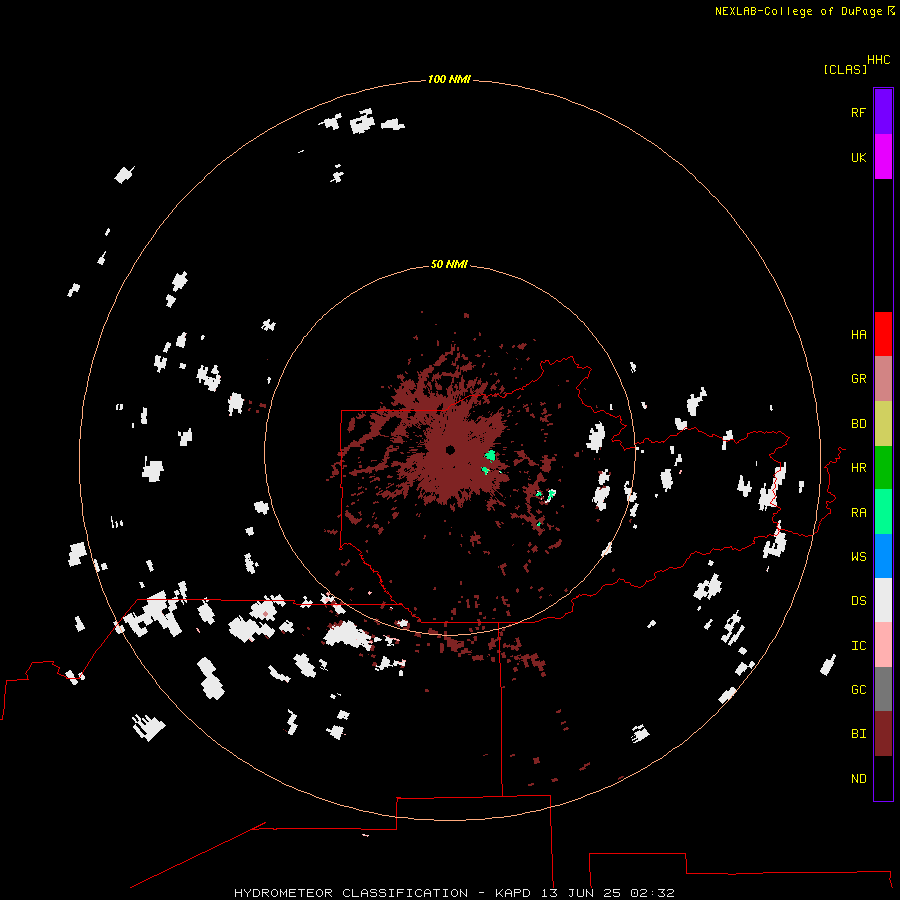
Task: Click the RA mint-green legend swatch
Action: coord(883,512)
